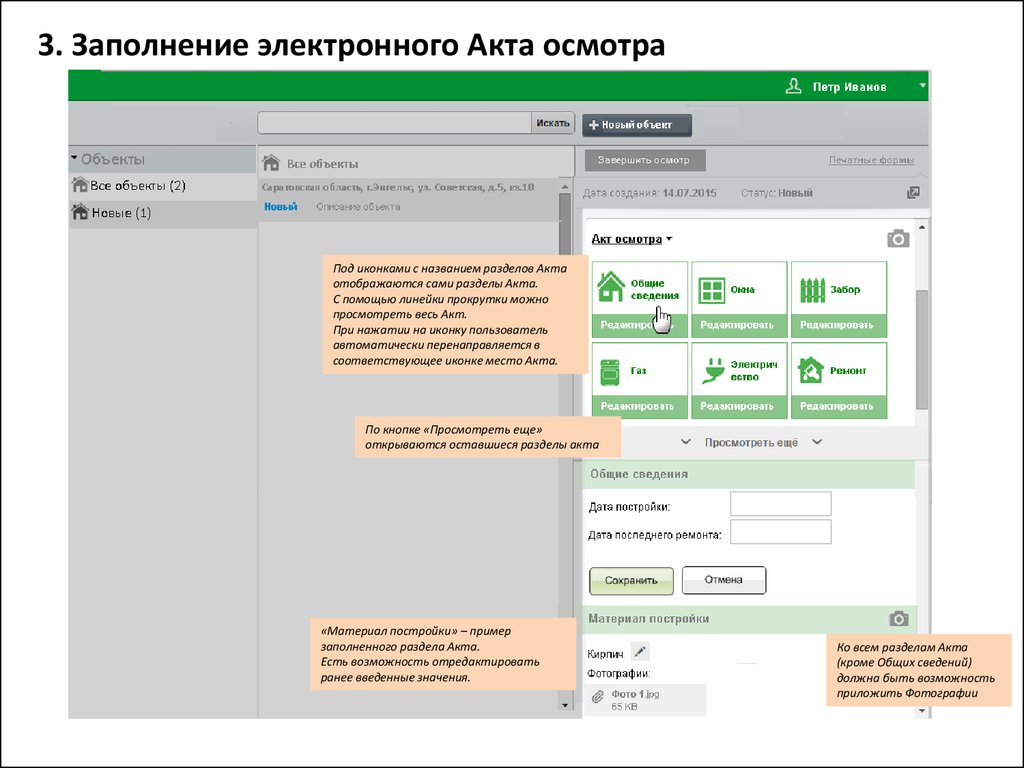The height and width of the screenshot is (768, 1024).
Task: Open the Окна window section icon
Action: pos(711,290)
